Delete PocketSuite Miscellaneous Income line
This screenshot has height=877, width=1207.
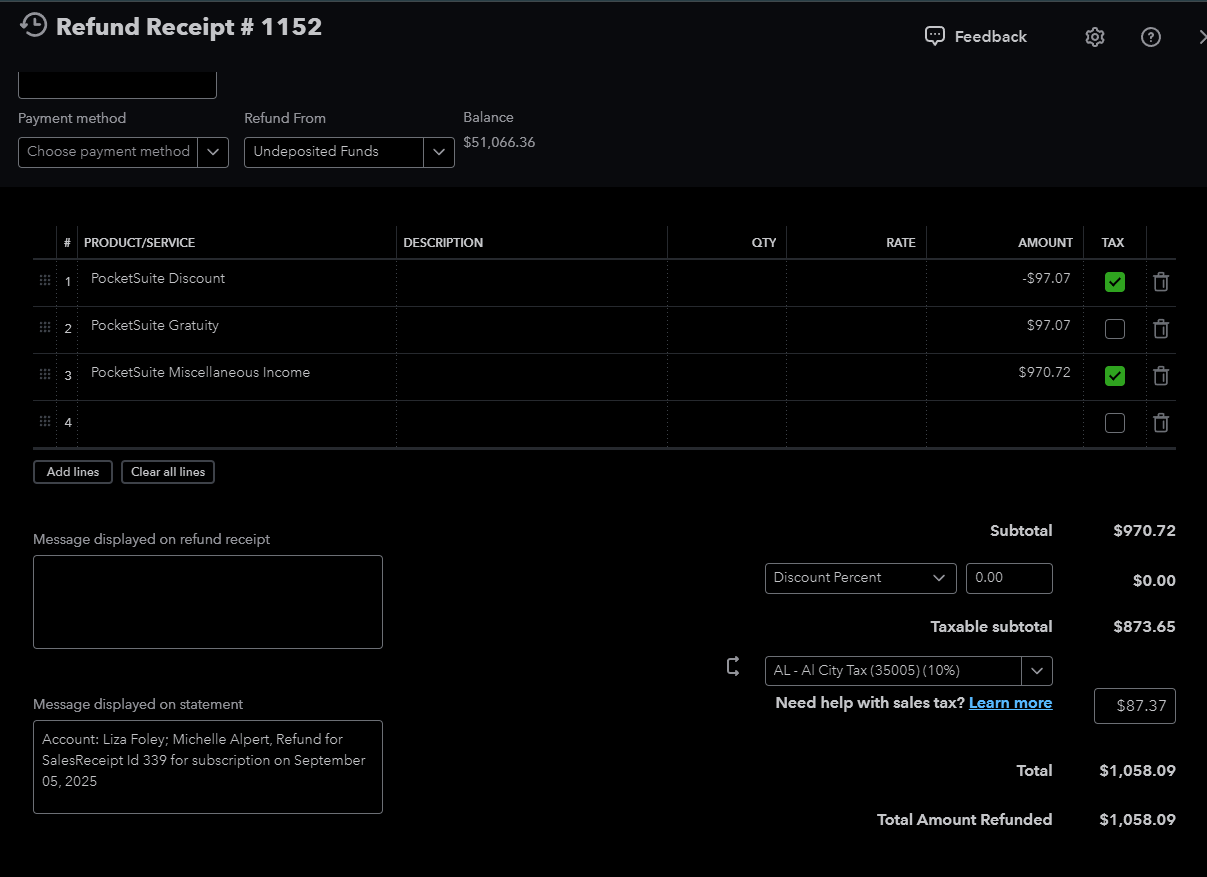[x=1161, y=376]
